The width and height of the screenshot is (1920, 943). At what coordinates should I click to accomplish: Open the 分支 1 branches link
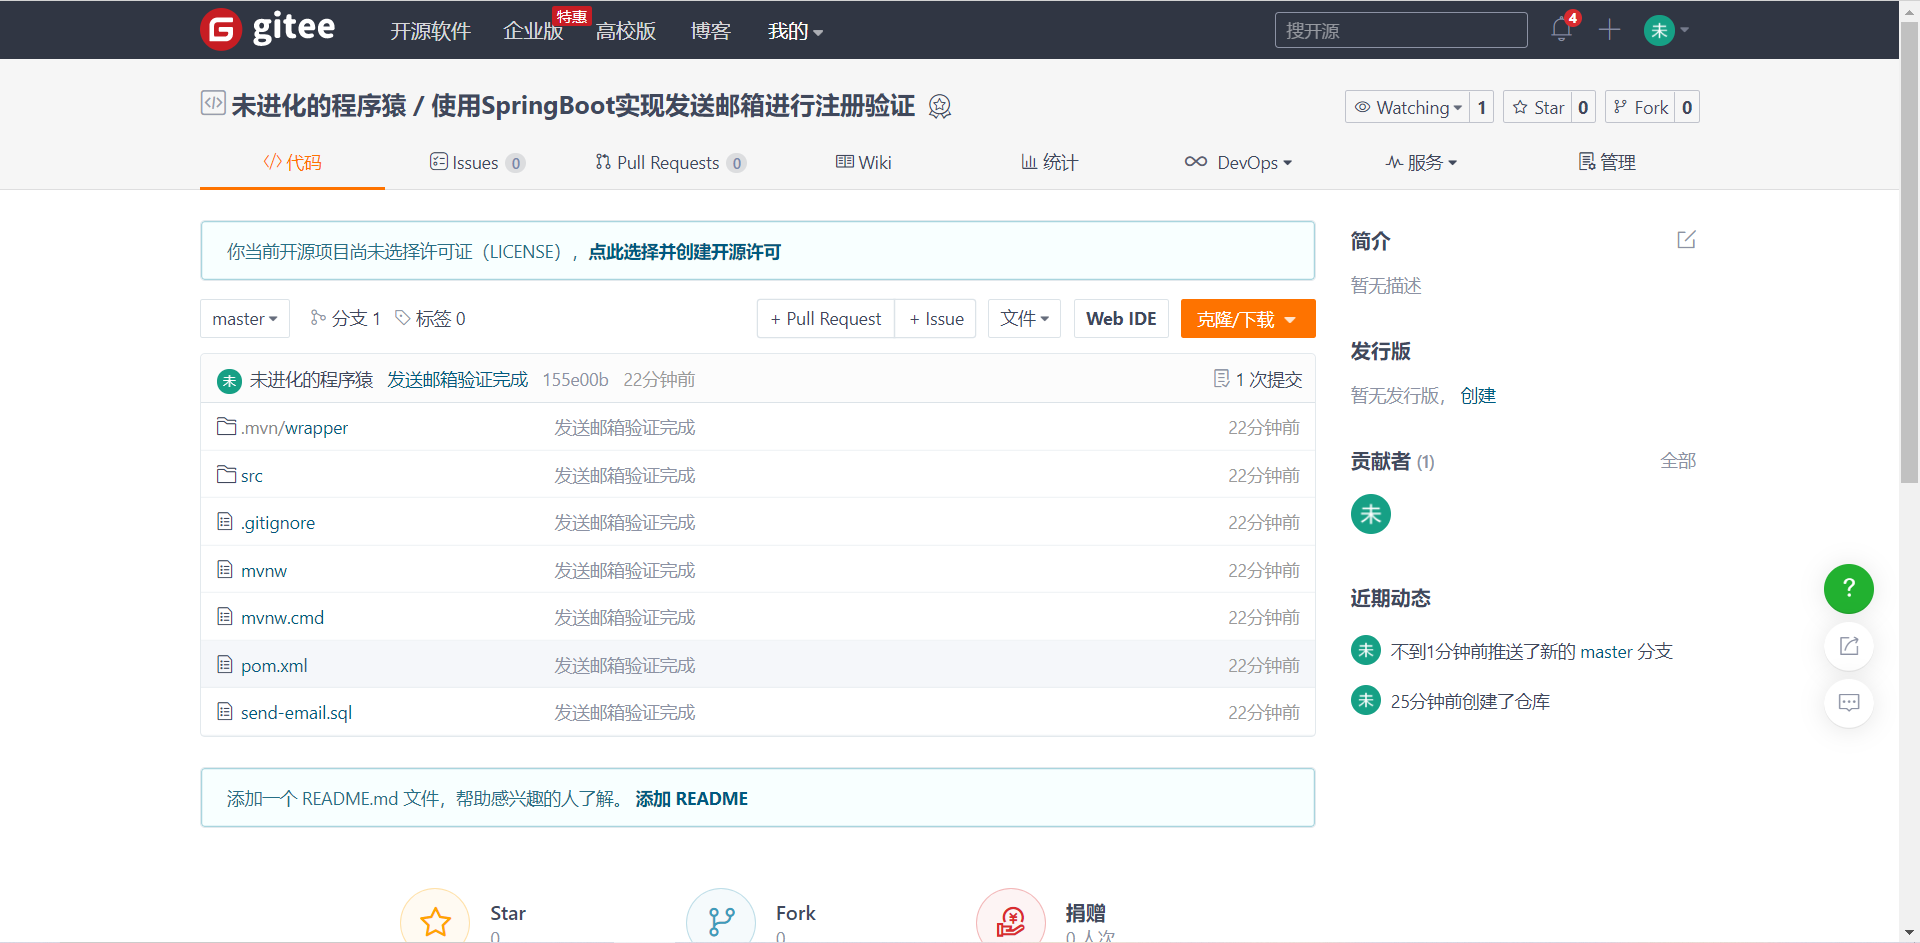346,318
